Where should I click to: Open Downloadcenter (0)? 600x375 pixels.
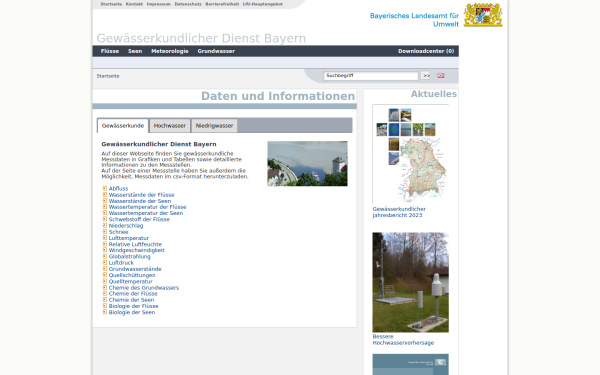click(426, 51)
